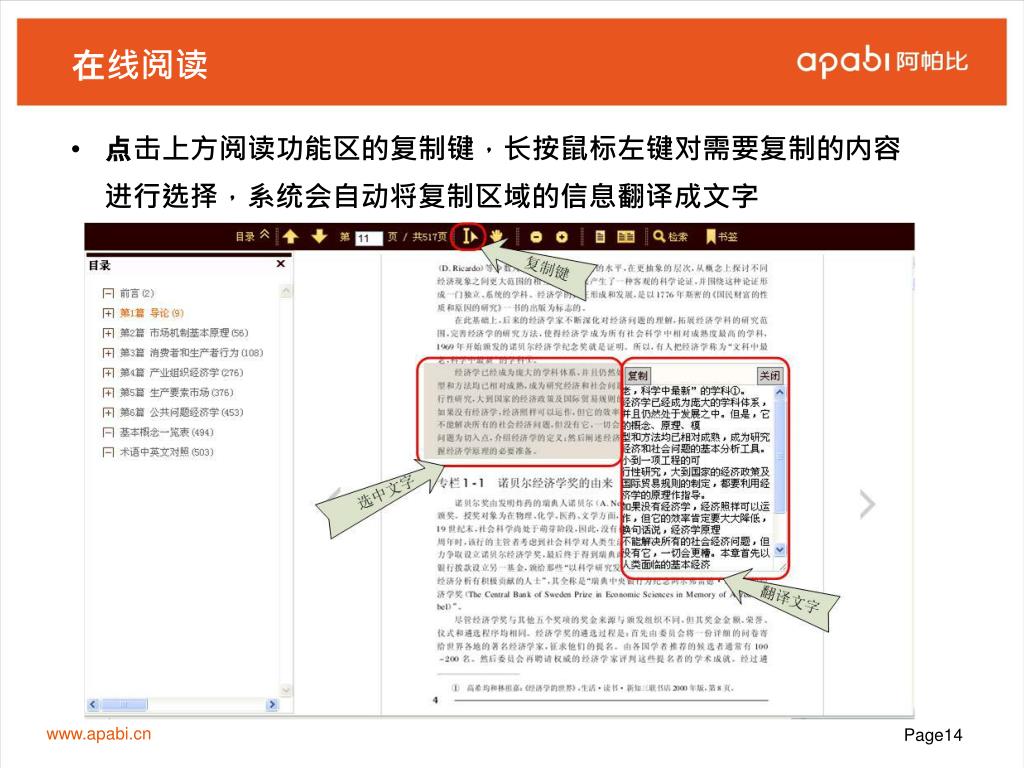Expand the 第3篇 tree node box
This screenshot has height=768, width=1024.
[x=108, y=353]
